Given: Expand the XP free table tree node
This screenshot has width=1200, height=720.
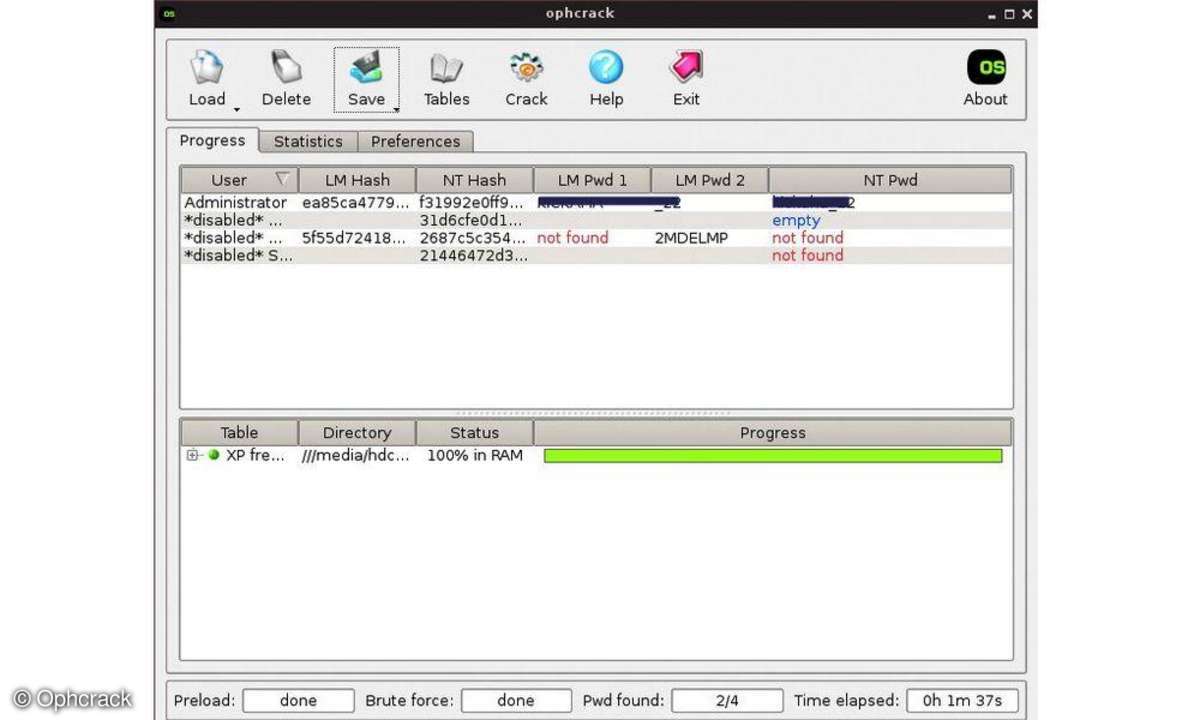Looking at the screenshot, I should pyautogui.click(x=192, y=455).
